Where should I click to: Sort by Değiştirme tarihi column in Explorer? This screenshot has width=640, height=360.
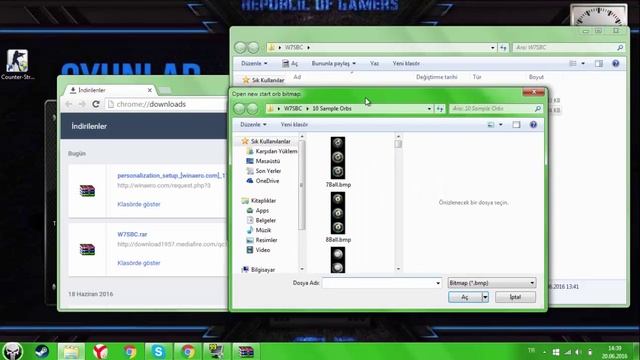[436, 77]
